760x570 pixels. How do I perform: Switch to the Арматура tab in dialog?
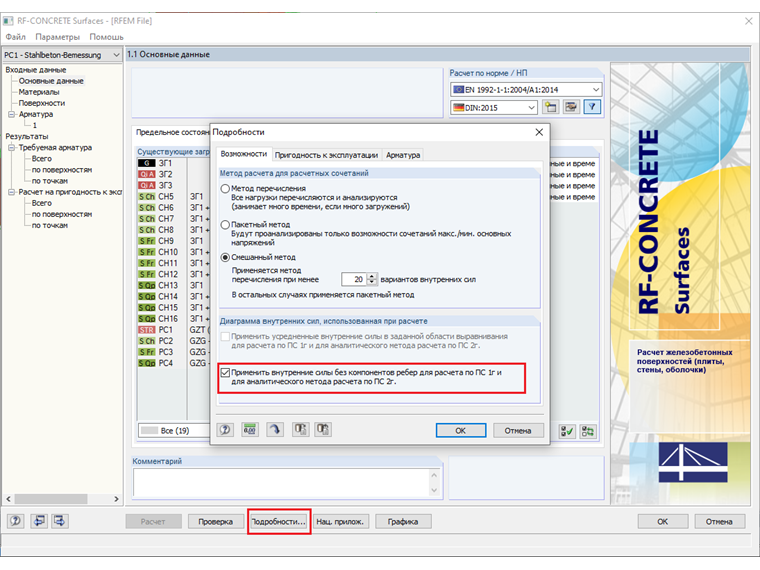[x=403, y=155]
